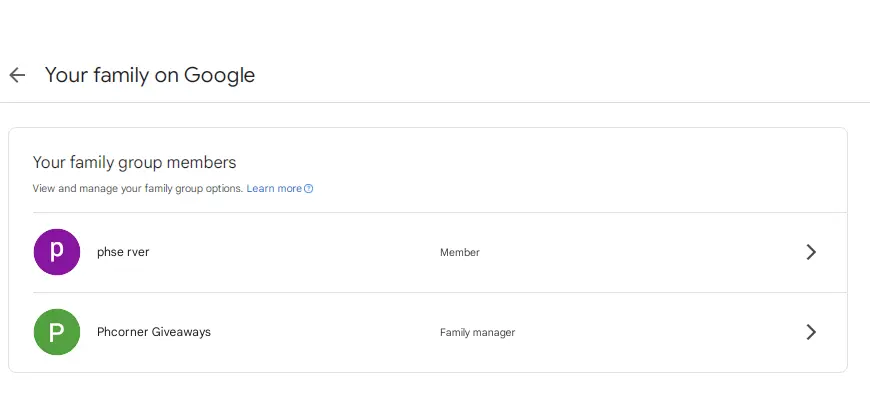Click the divider line between the two member rows
This screenshot has height=397, width=870.
[x=439, y=292]
